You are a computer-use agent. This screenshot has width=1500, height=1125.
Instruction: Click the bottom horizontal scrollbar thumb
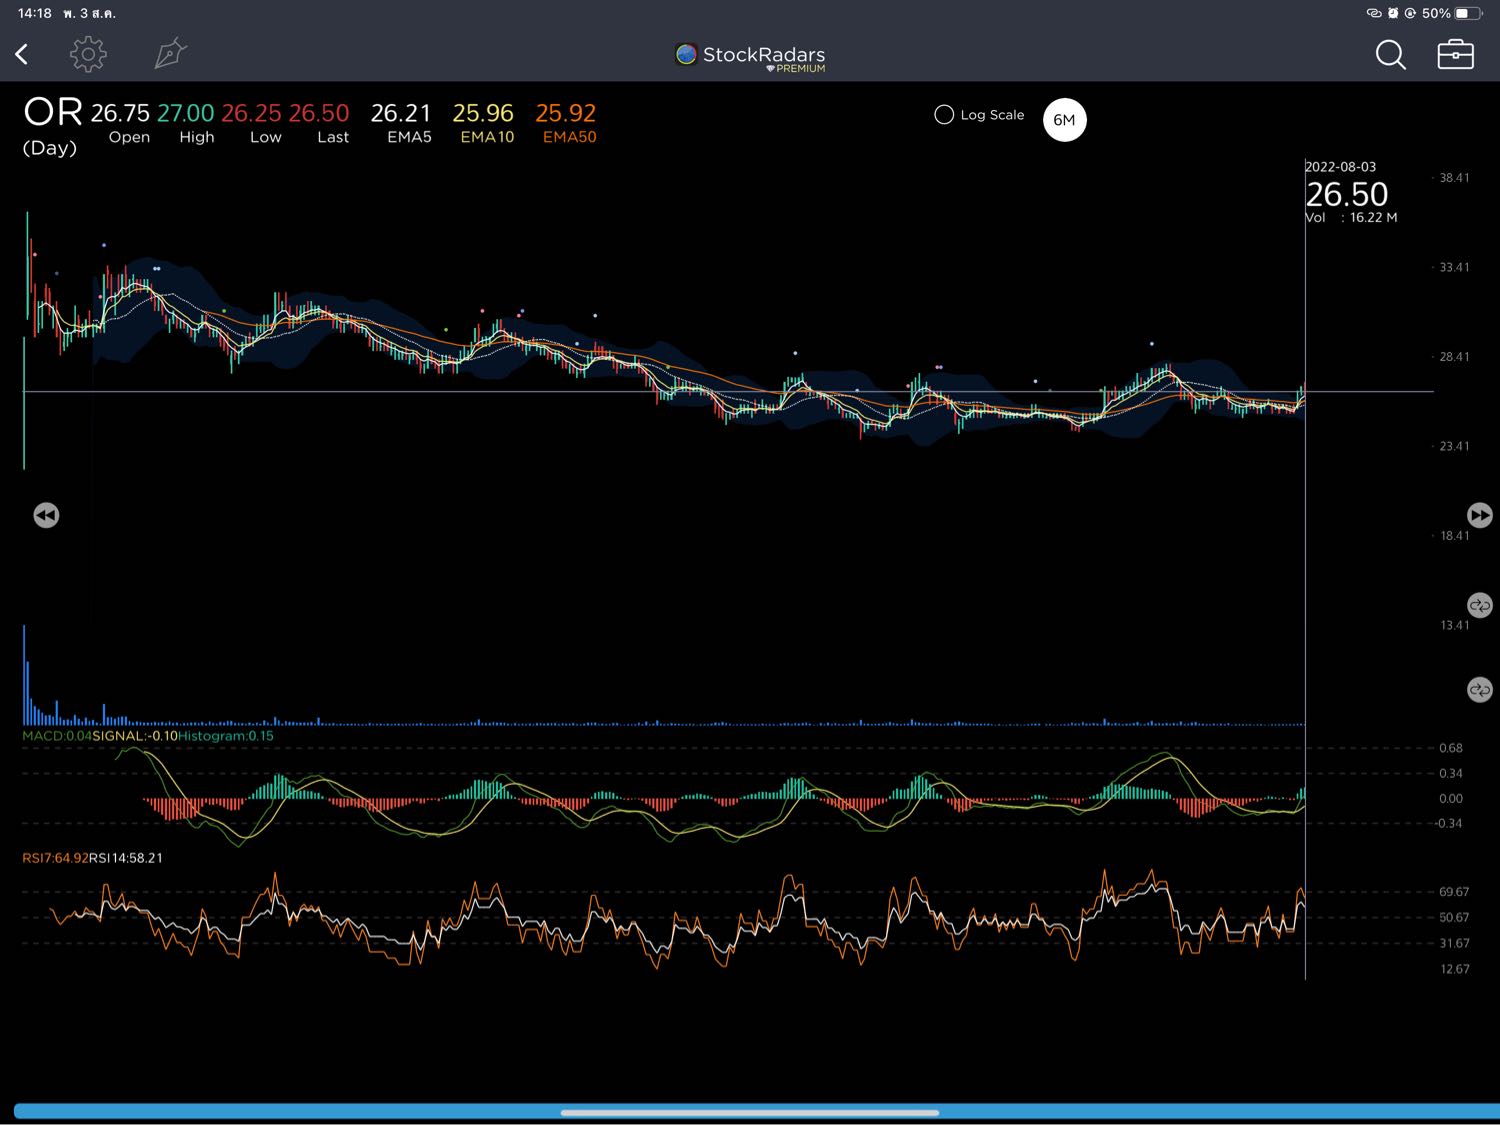[x=750, y=1112]
